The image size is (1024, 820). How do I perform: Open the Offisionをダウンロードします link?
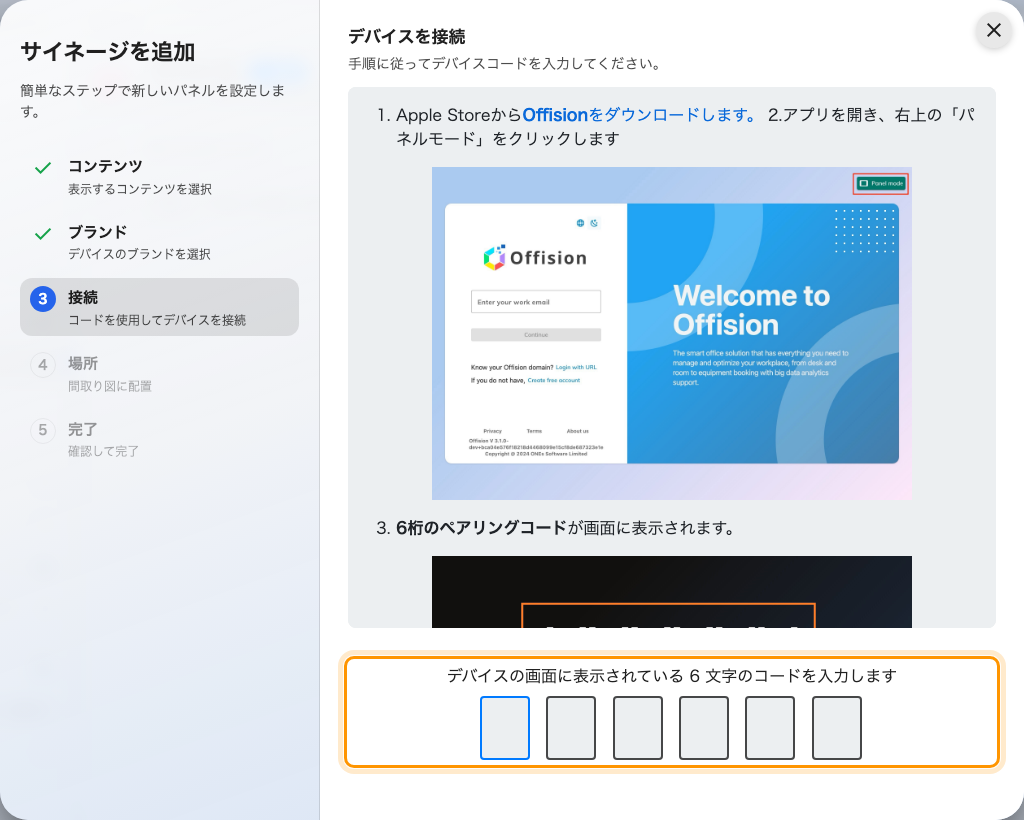click(639, 115)
